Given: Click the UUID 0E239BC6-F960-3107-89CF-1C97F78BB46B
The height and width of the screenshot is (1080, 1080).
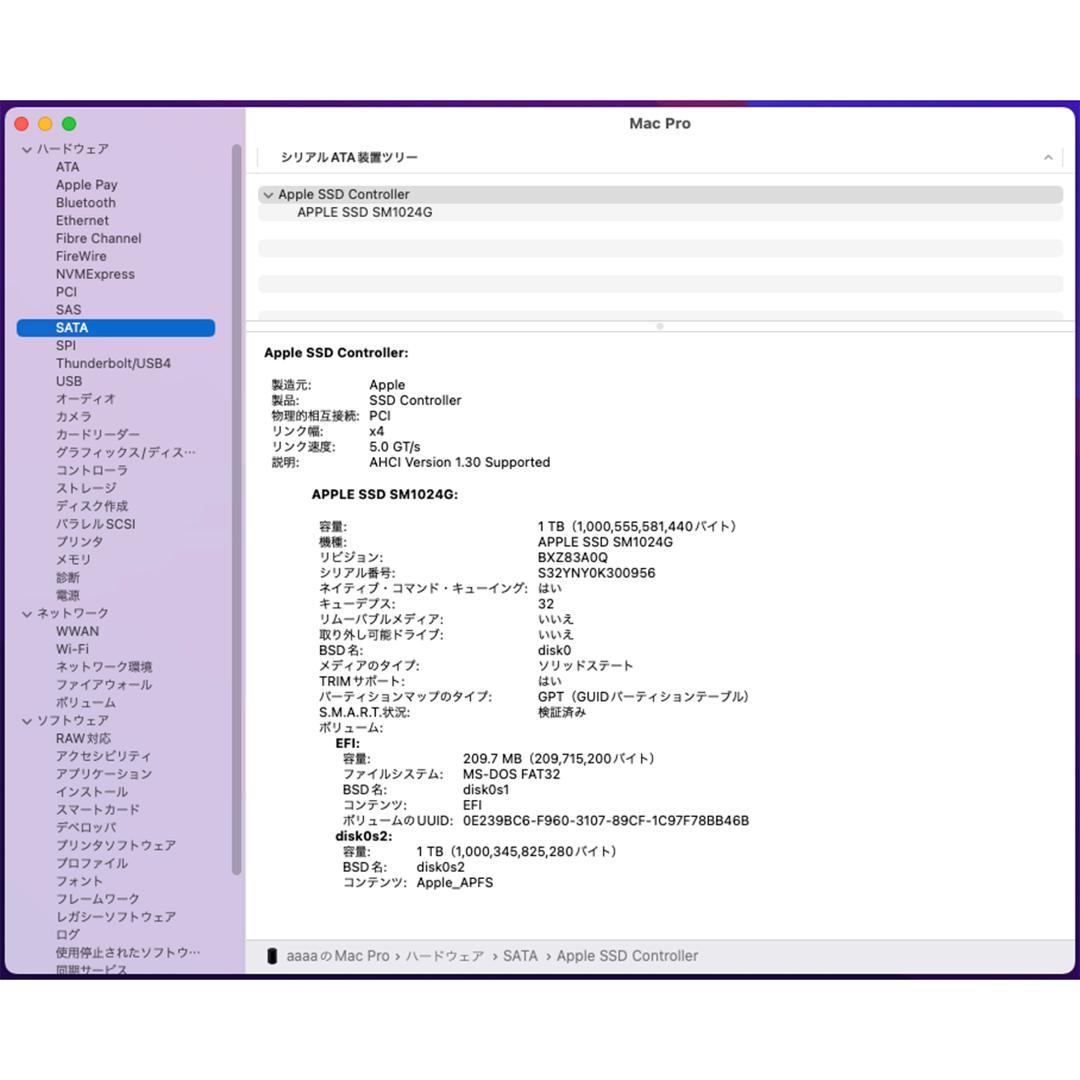Looking at the screenshot, I should tap(606, 821).
